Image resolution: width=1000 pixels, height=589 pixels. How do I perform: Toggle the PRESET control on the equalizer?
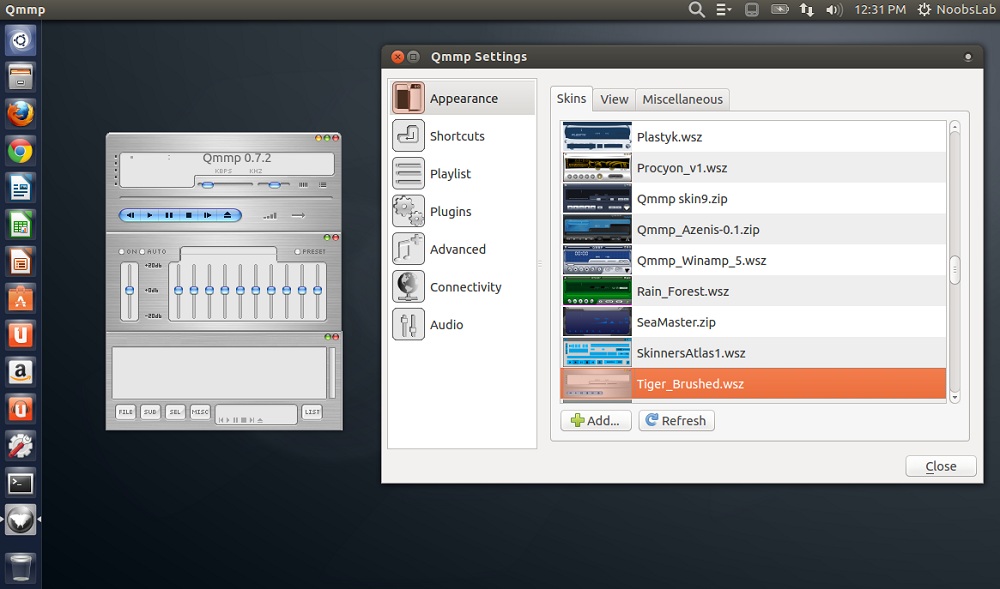click(x=297, y=251)
